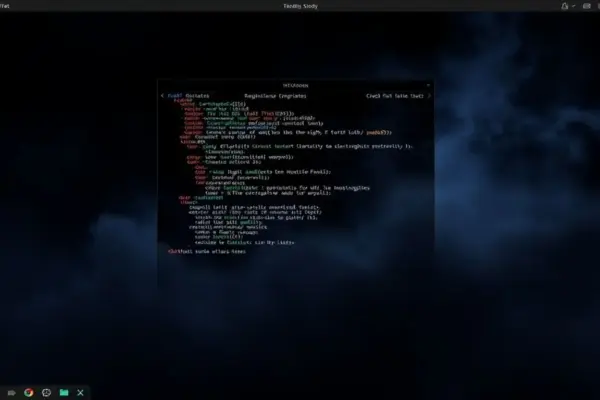
Task: Open the notification bell in the top bar
Action: coord(564,6)
